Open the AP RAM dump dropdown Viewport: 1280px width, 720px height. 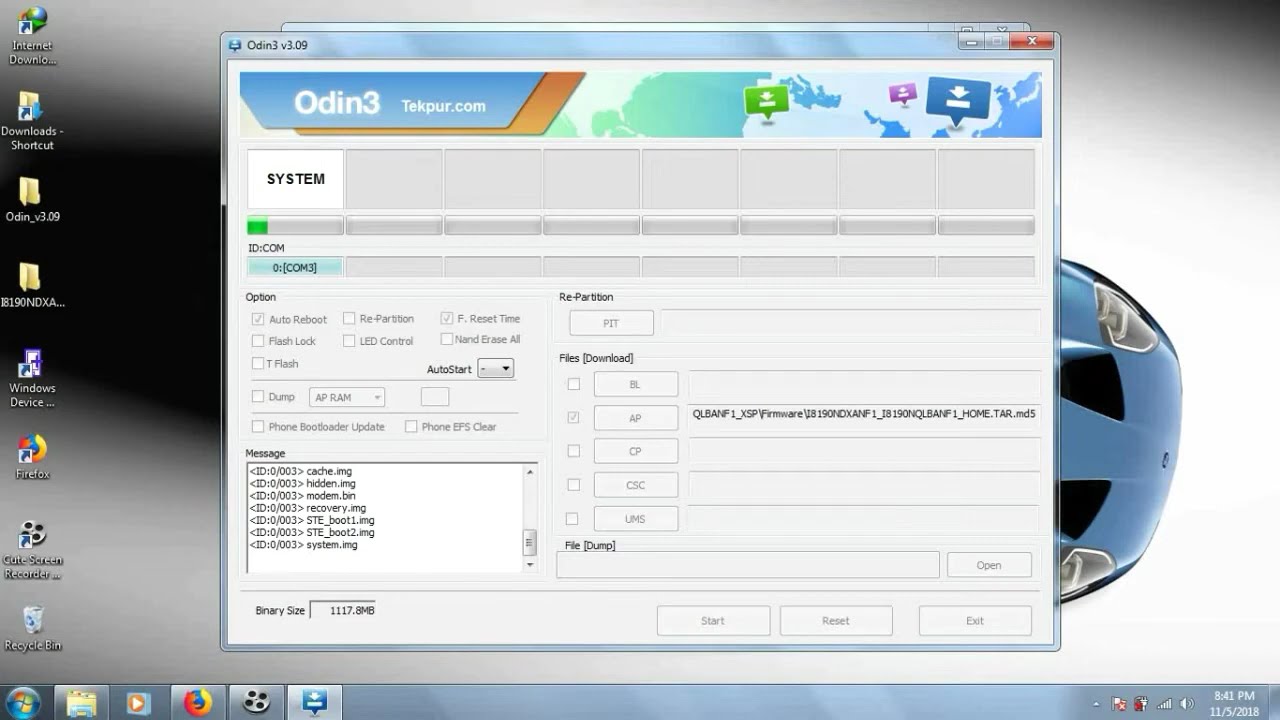click(347, 397)
